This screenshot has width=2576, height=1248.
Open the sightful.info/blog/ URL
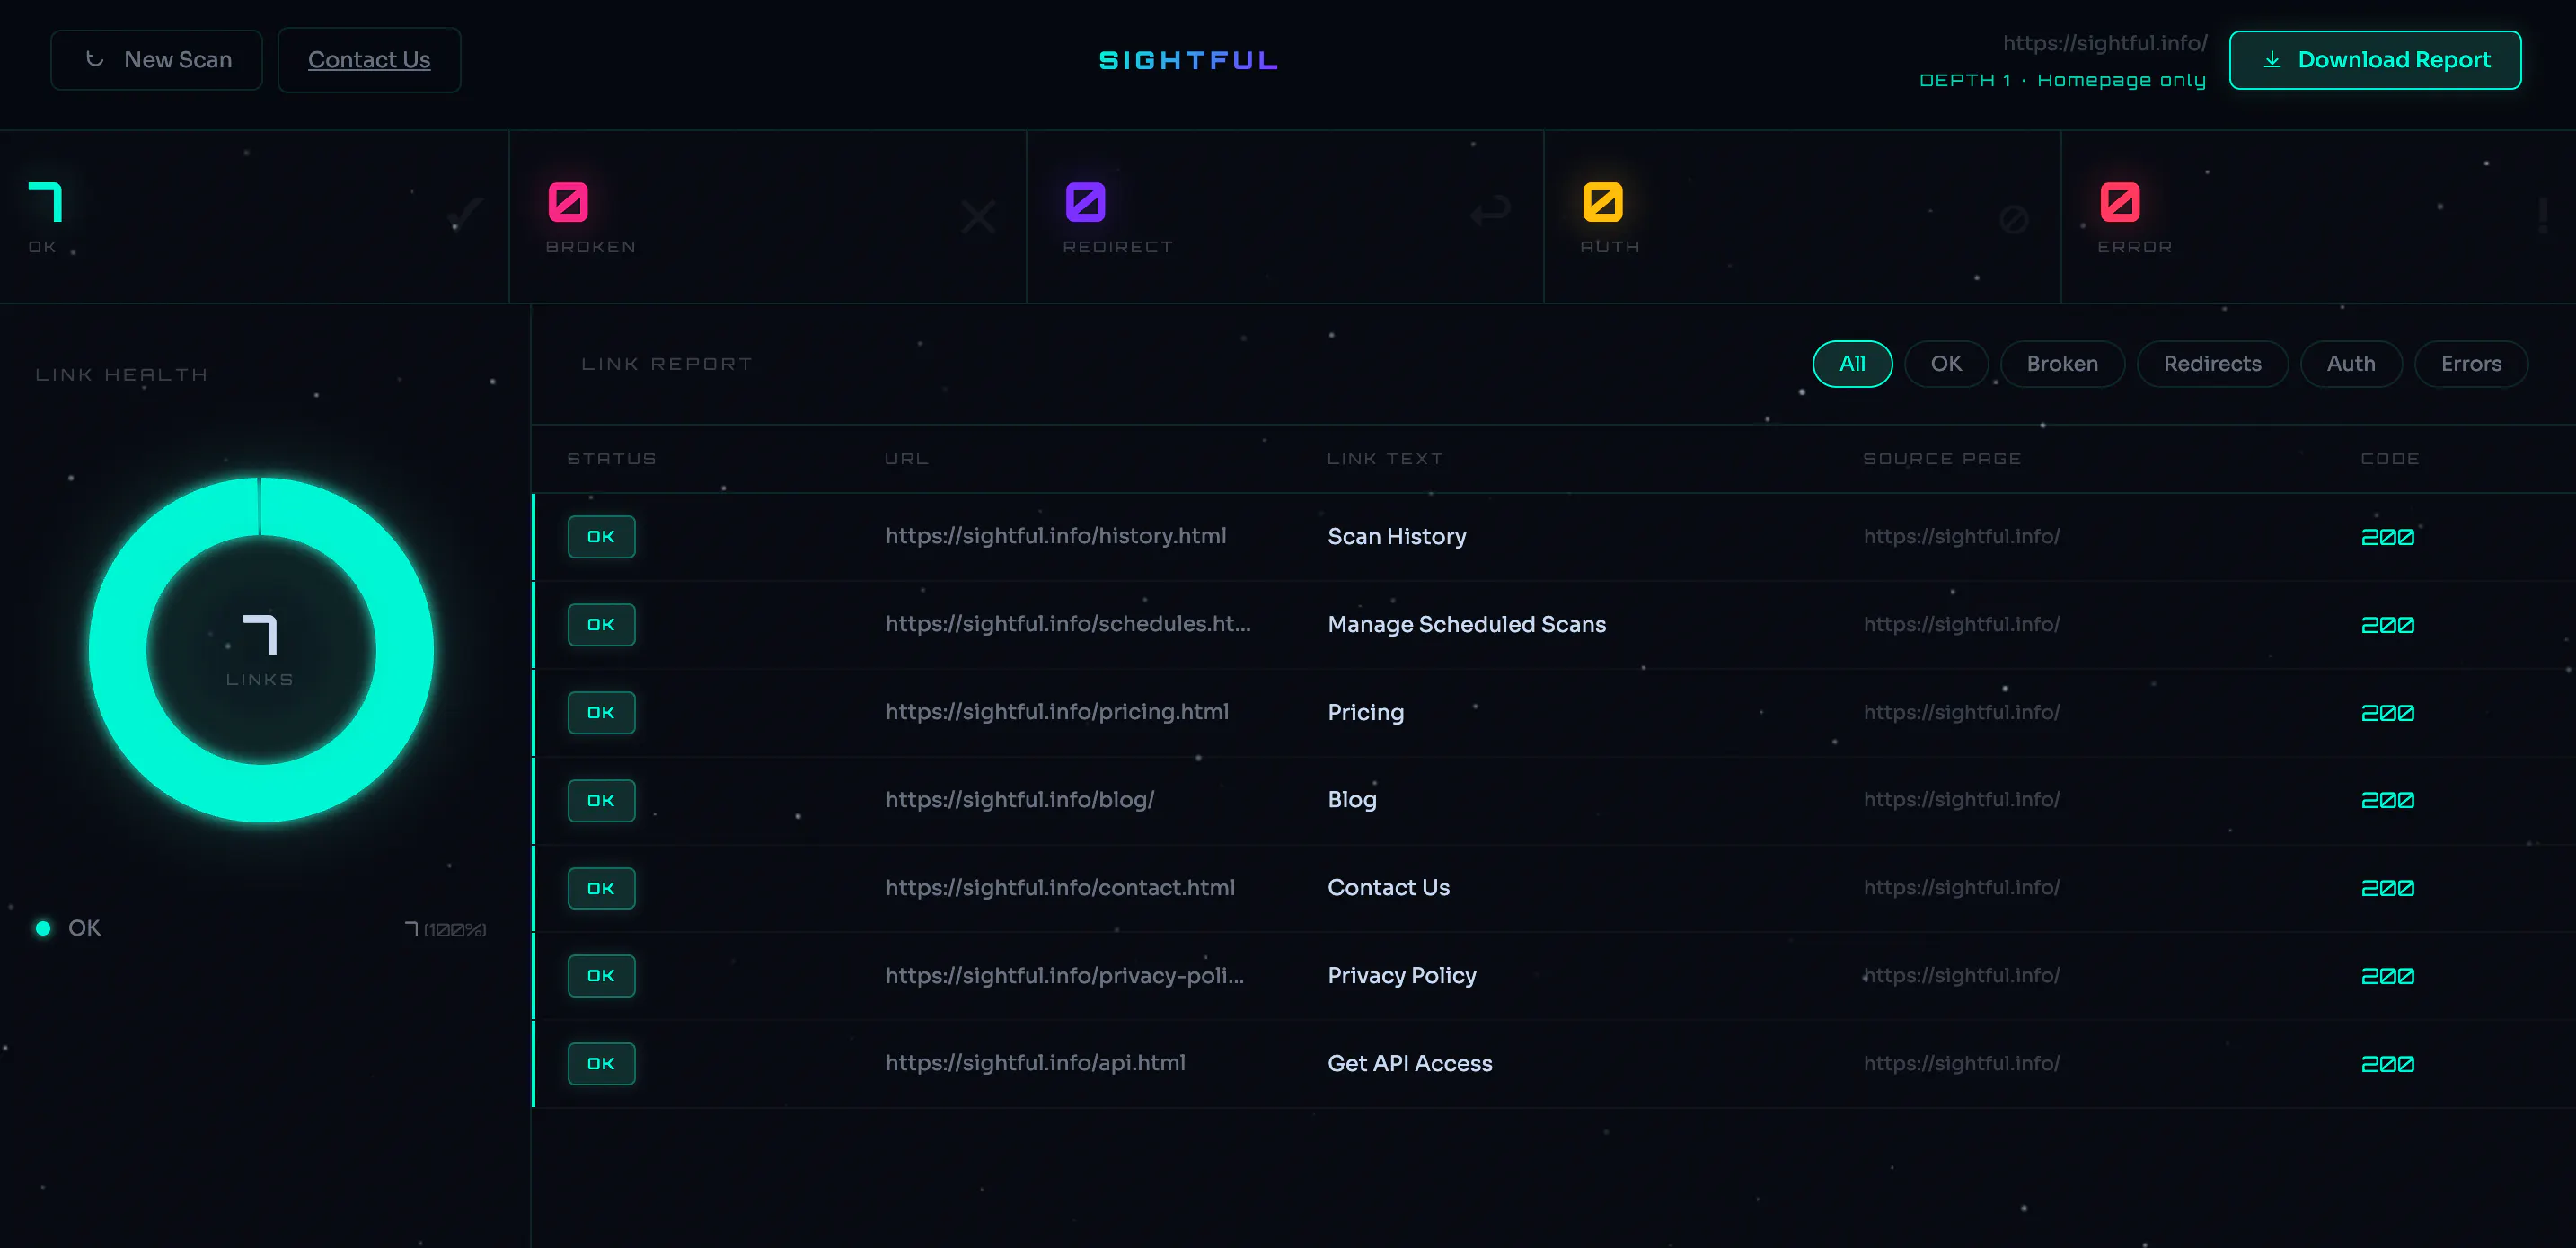click(x=1020, y=800)
